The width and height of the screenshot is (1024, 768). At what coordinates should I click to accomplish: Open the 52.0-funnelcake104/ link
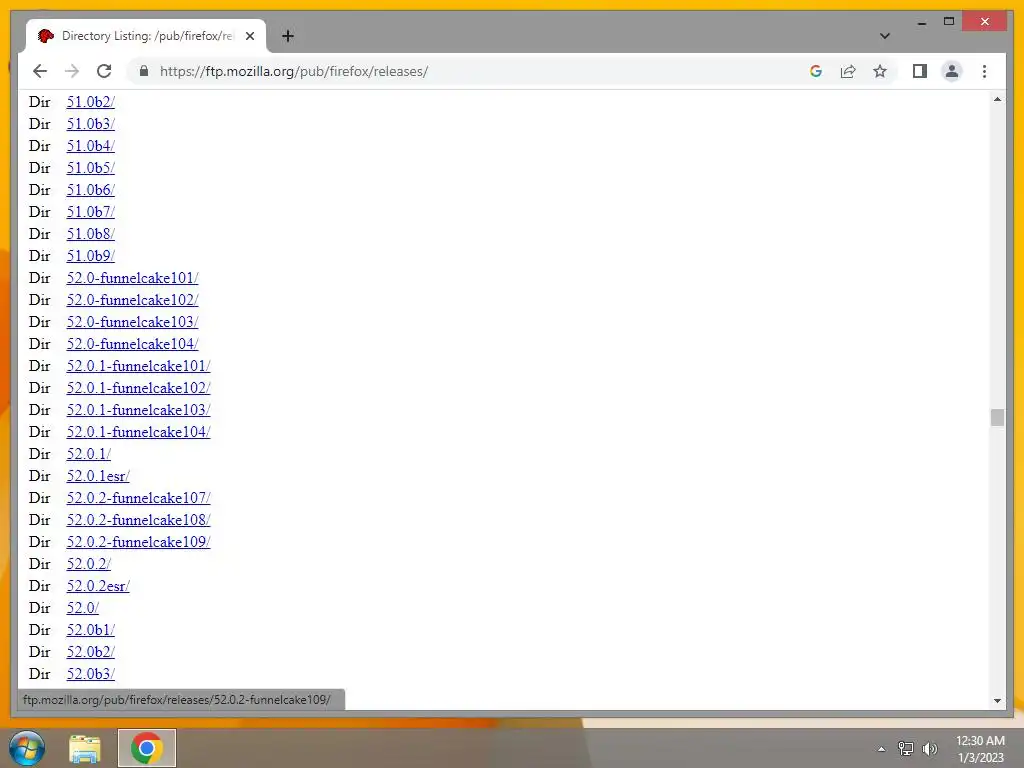pos(132,344)
